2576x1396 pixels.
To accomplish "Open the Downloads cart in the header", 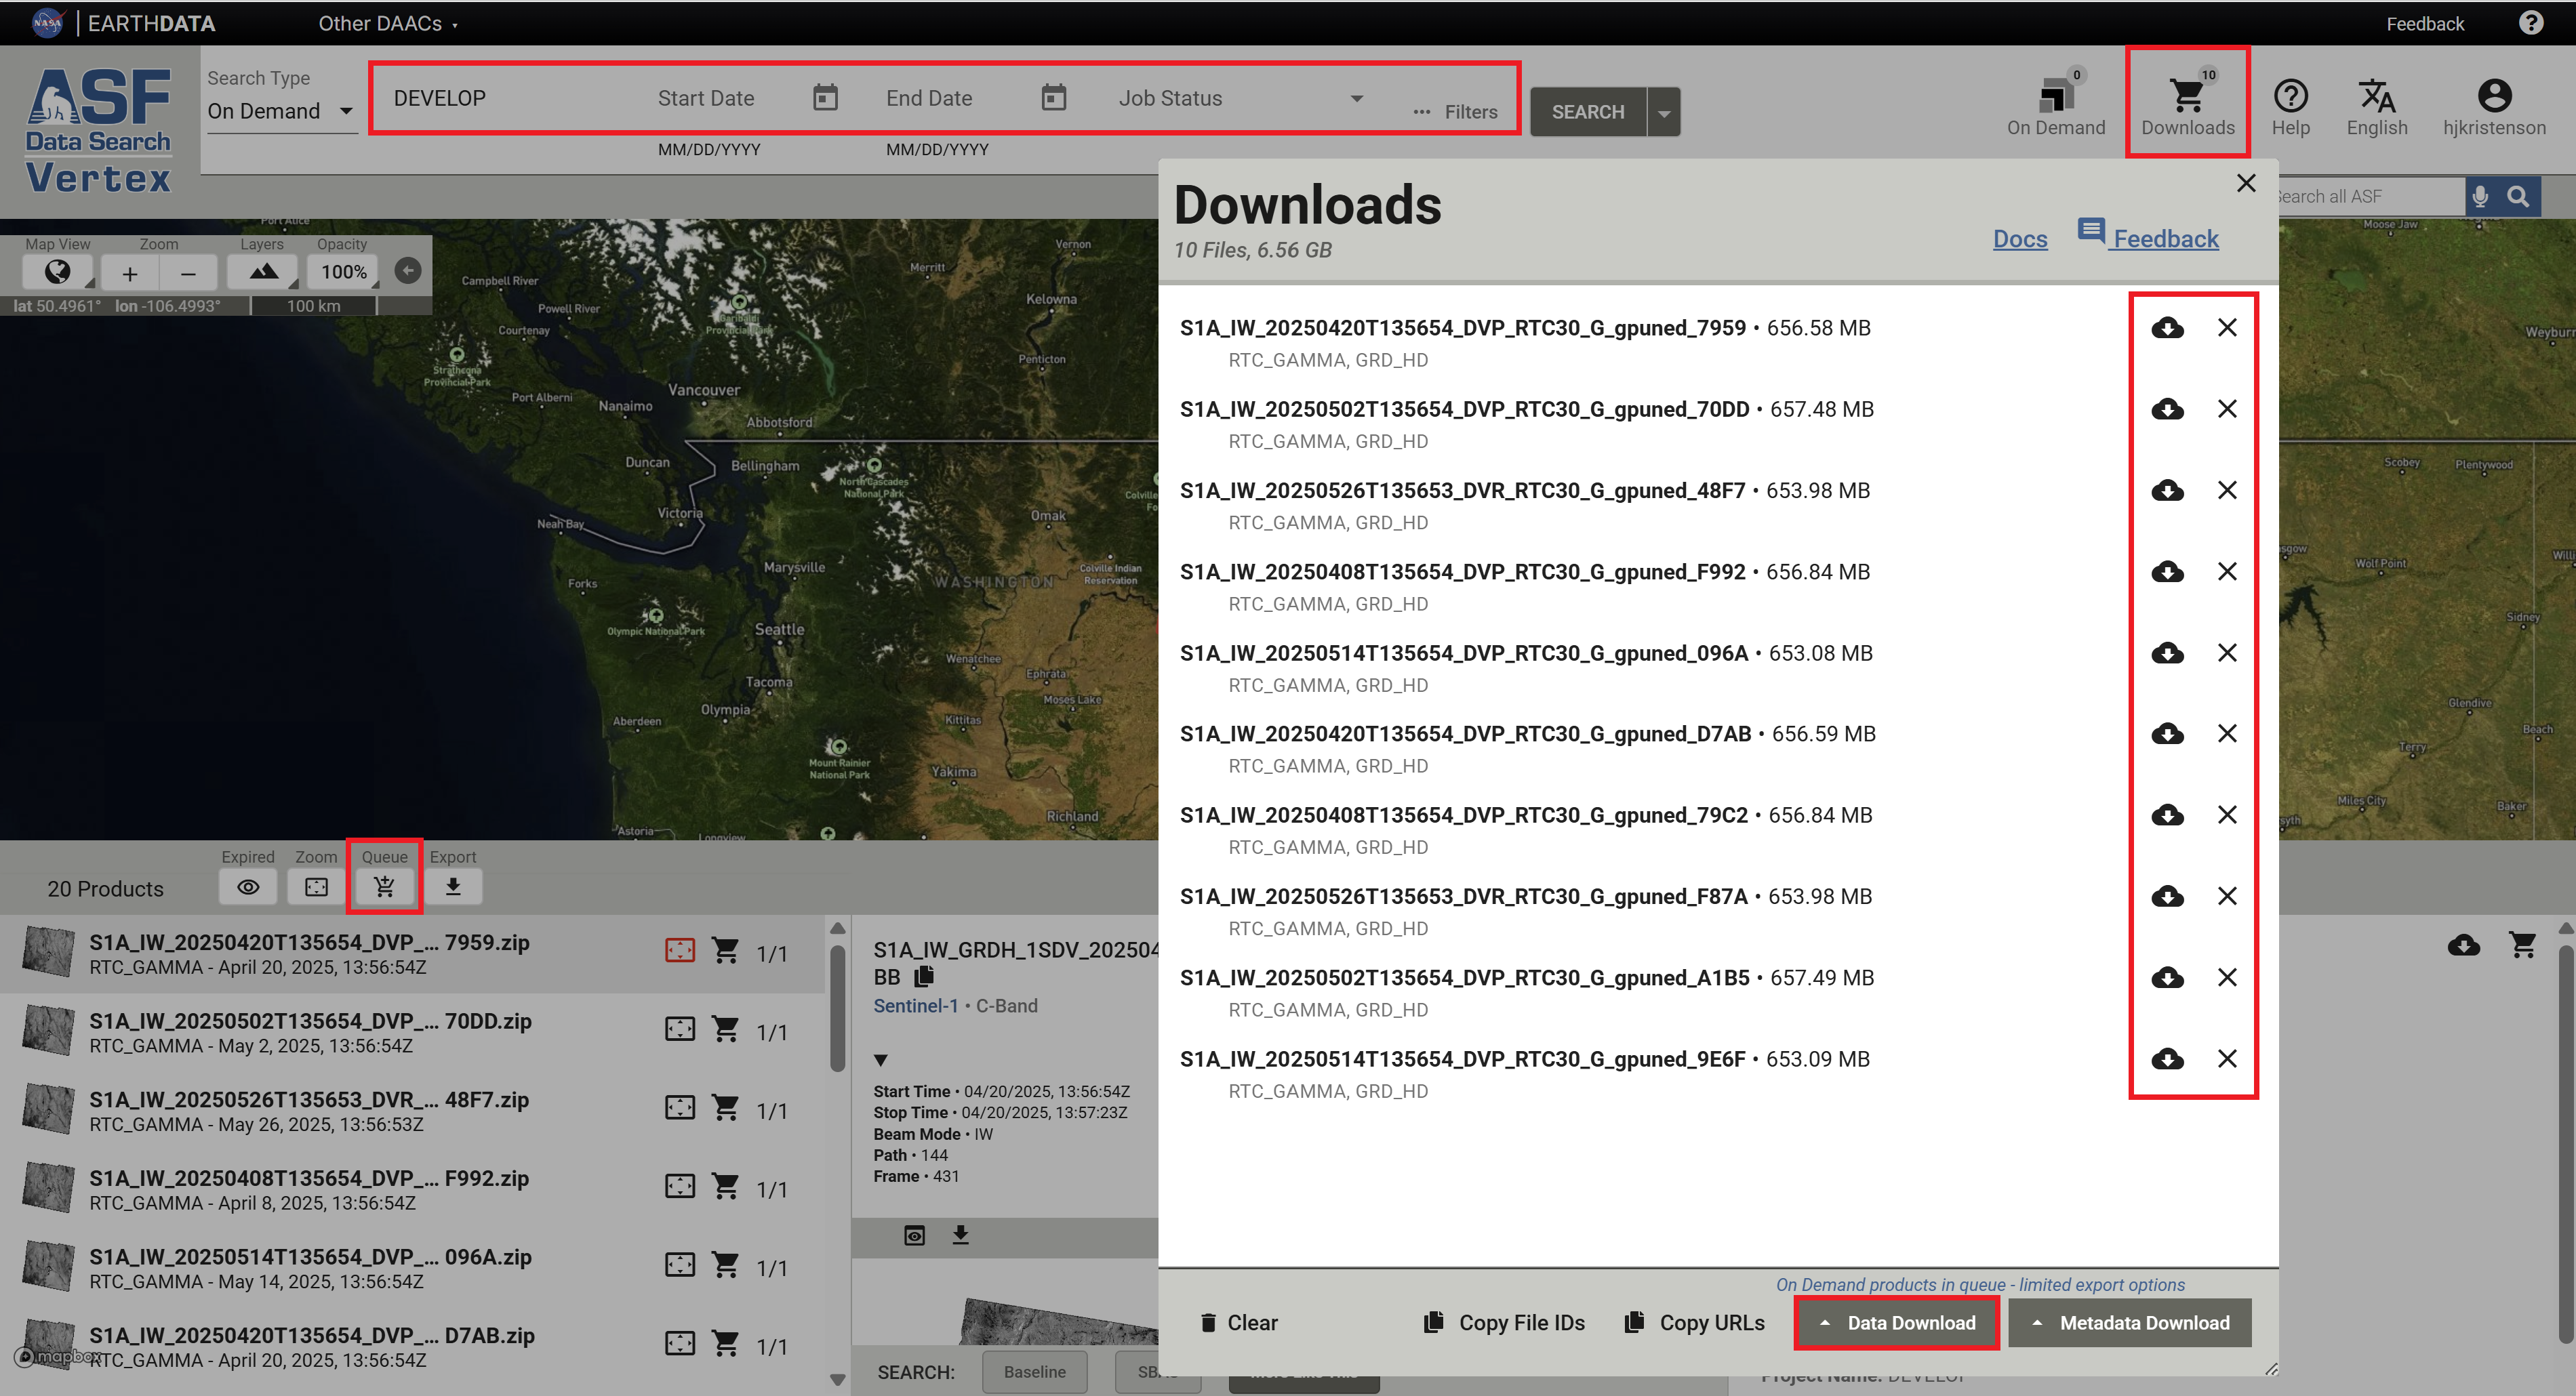I will point(2187,103).
